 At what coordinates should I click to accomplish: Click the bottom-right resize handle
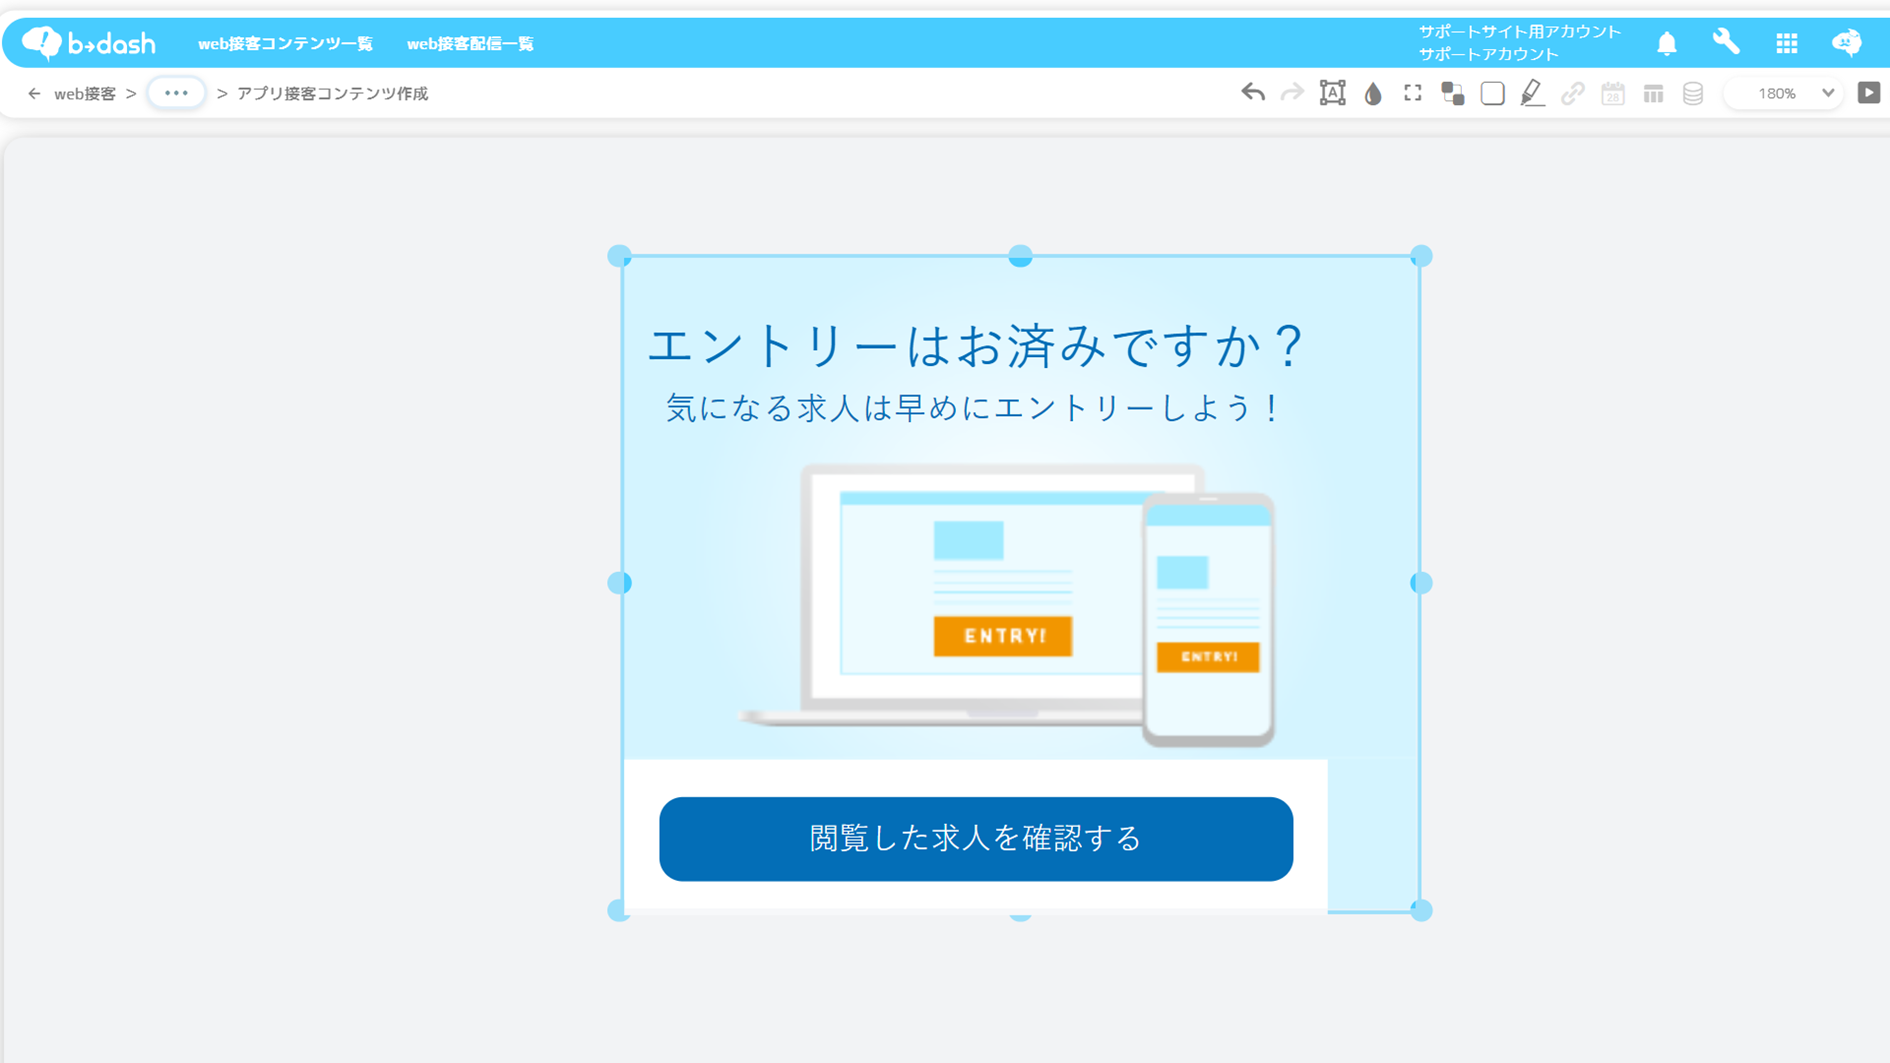1421,910
